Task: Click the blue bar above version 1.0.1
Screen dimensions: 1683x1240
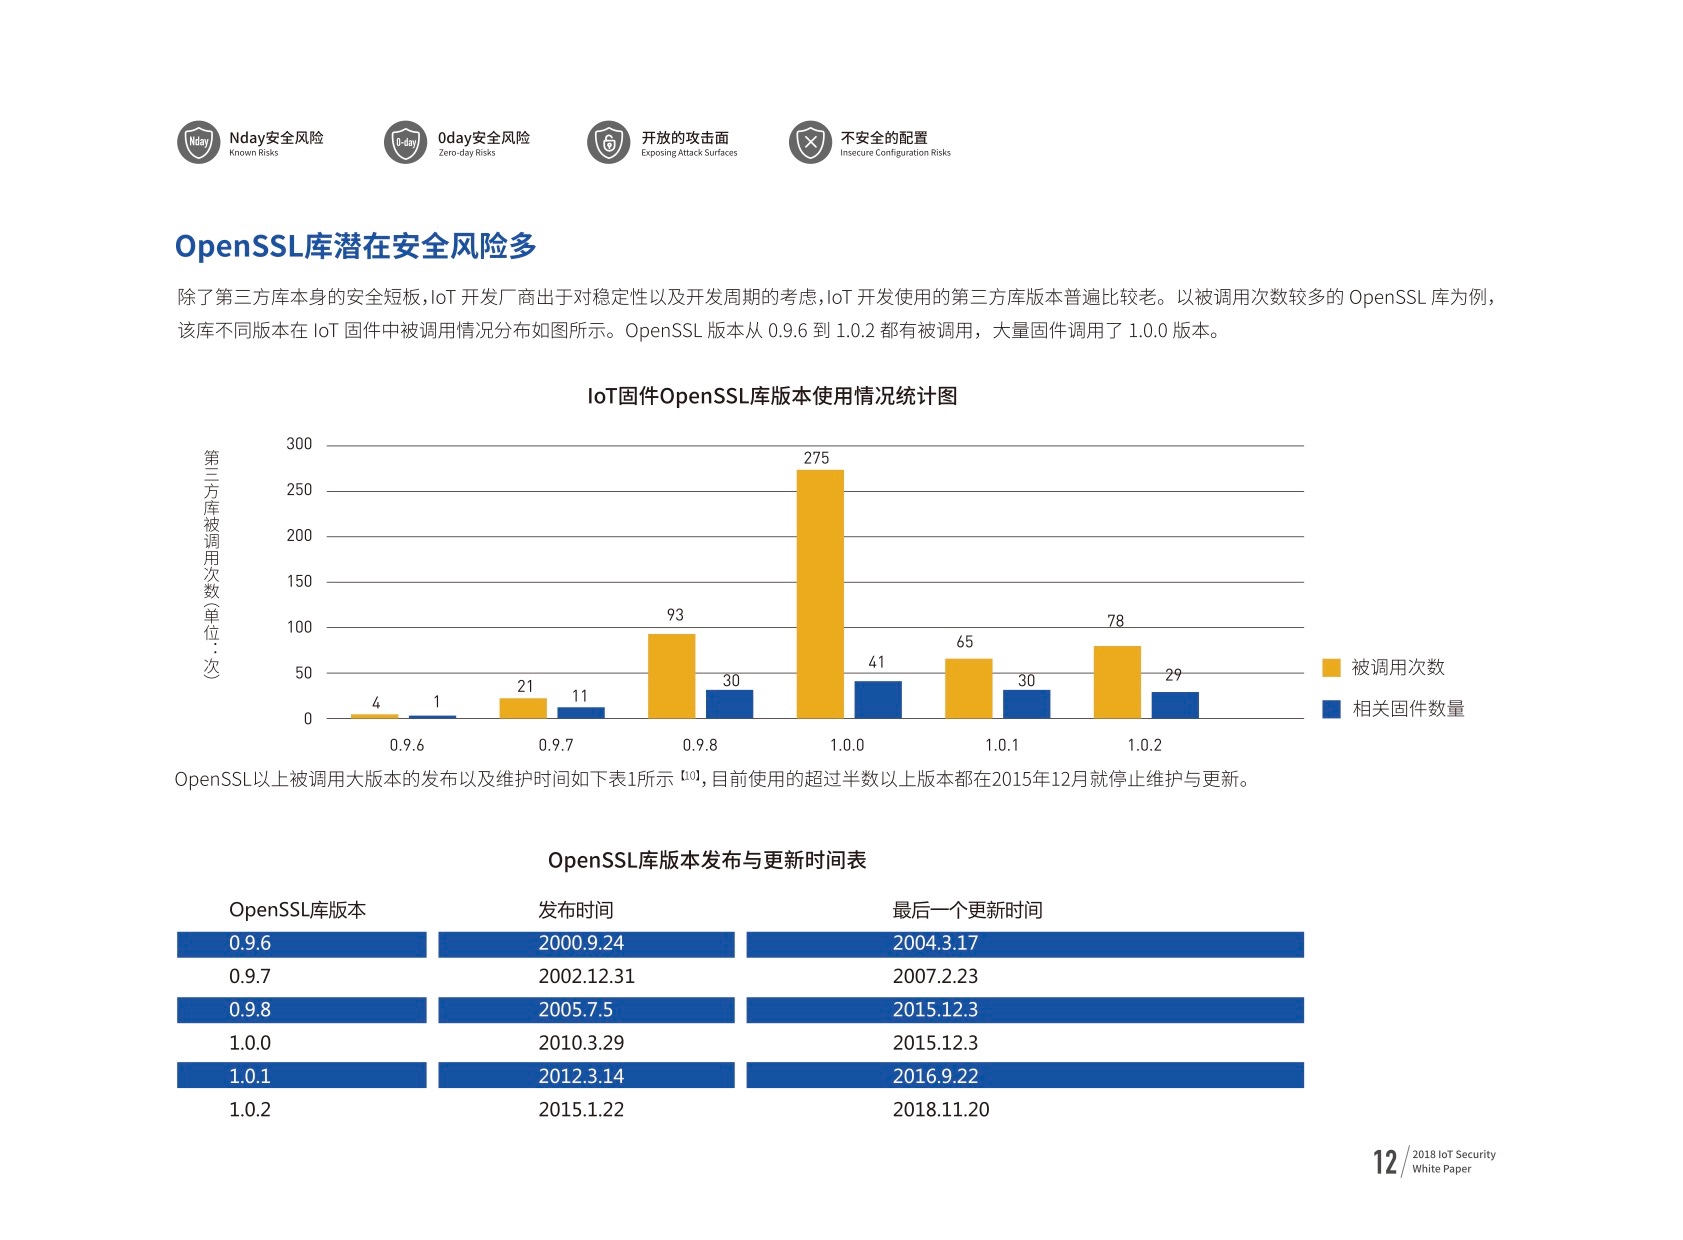Action: click(1027, 704)
